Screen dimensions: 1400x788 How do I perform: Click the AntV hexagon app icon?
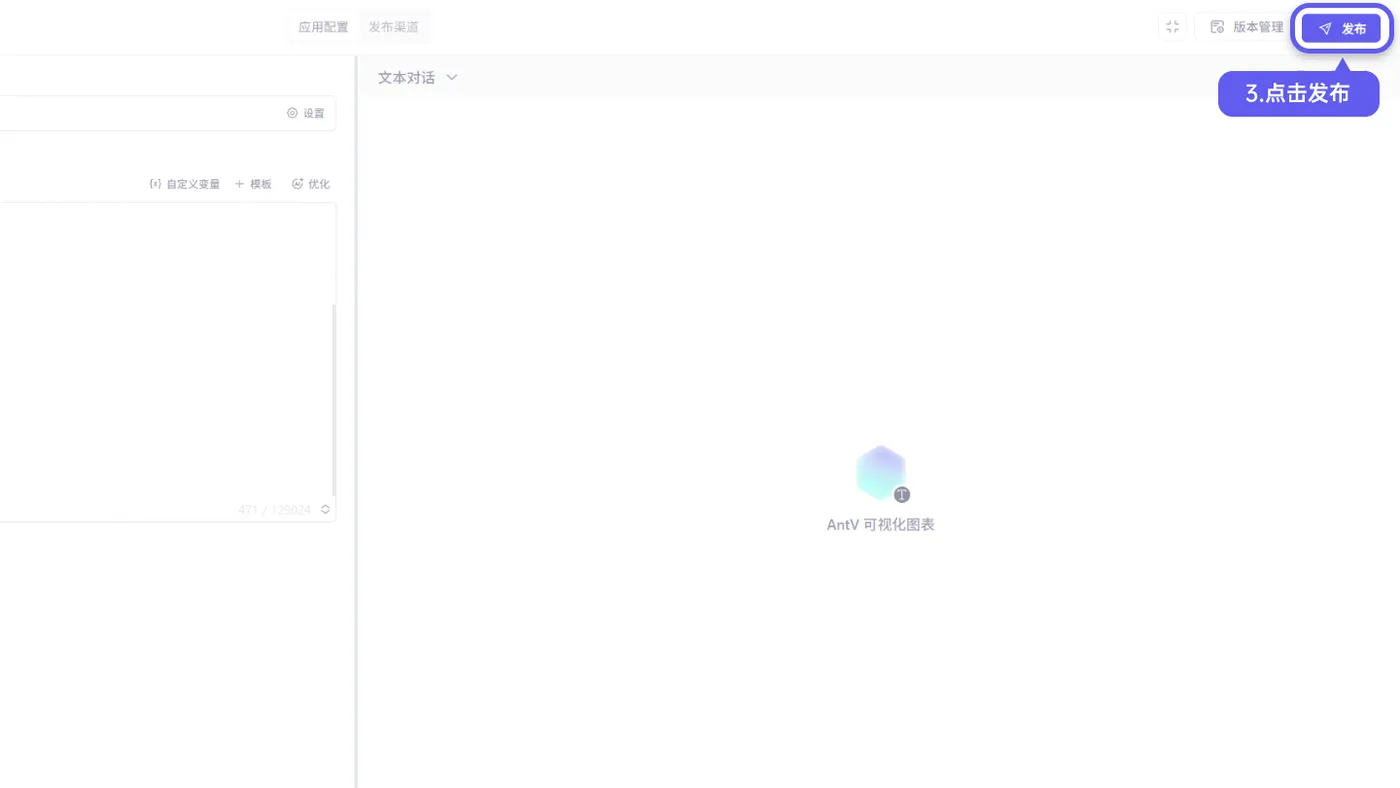pyautogui.click(x=881, y=473)
